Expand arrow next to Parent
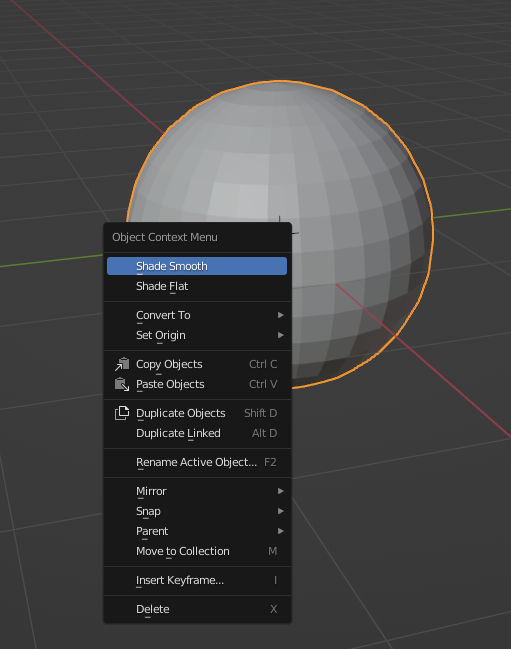Screen dimensions: 511x649 (x=281, y=531)
